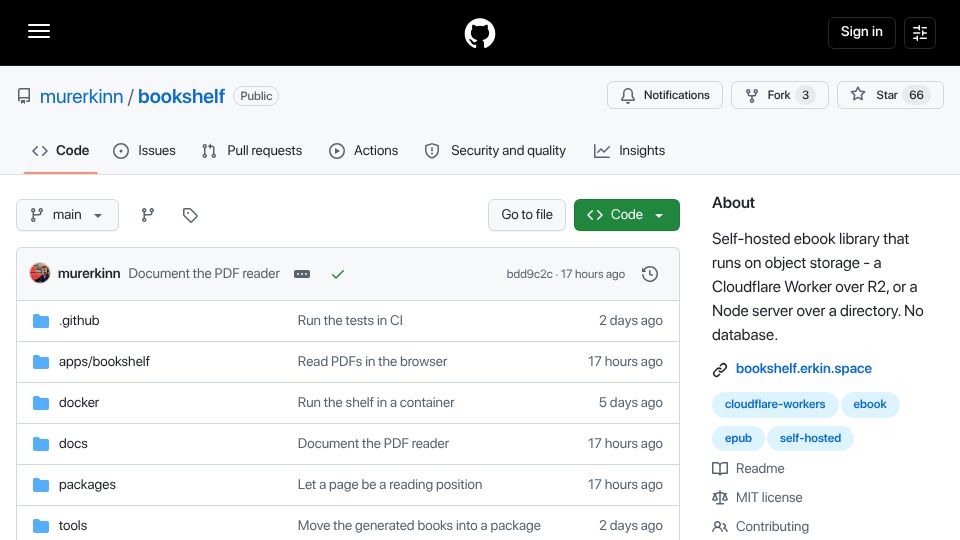Image resolution: width=960 pixels, height=540 pixels.
Task: View the commit checks status checkmark
Action: (337, 274)
